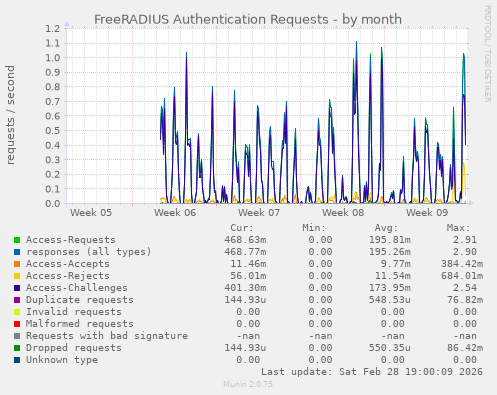Viewport: 497px width, 395px height.
Task: Click the 548.53u average Duplicate requests value
Action: (390, 300)
